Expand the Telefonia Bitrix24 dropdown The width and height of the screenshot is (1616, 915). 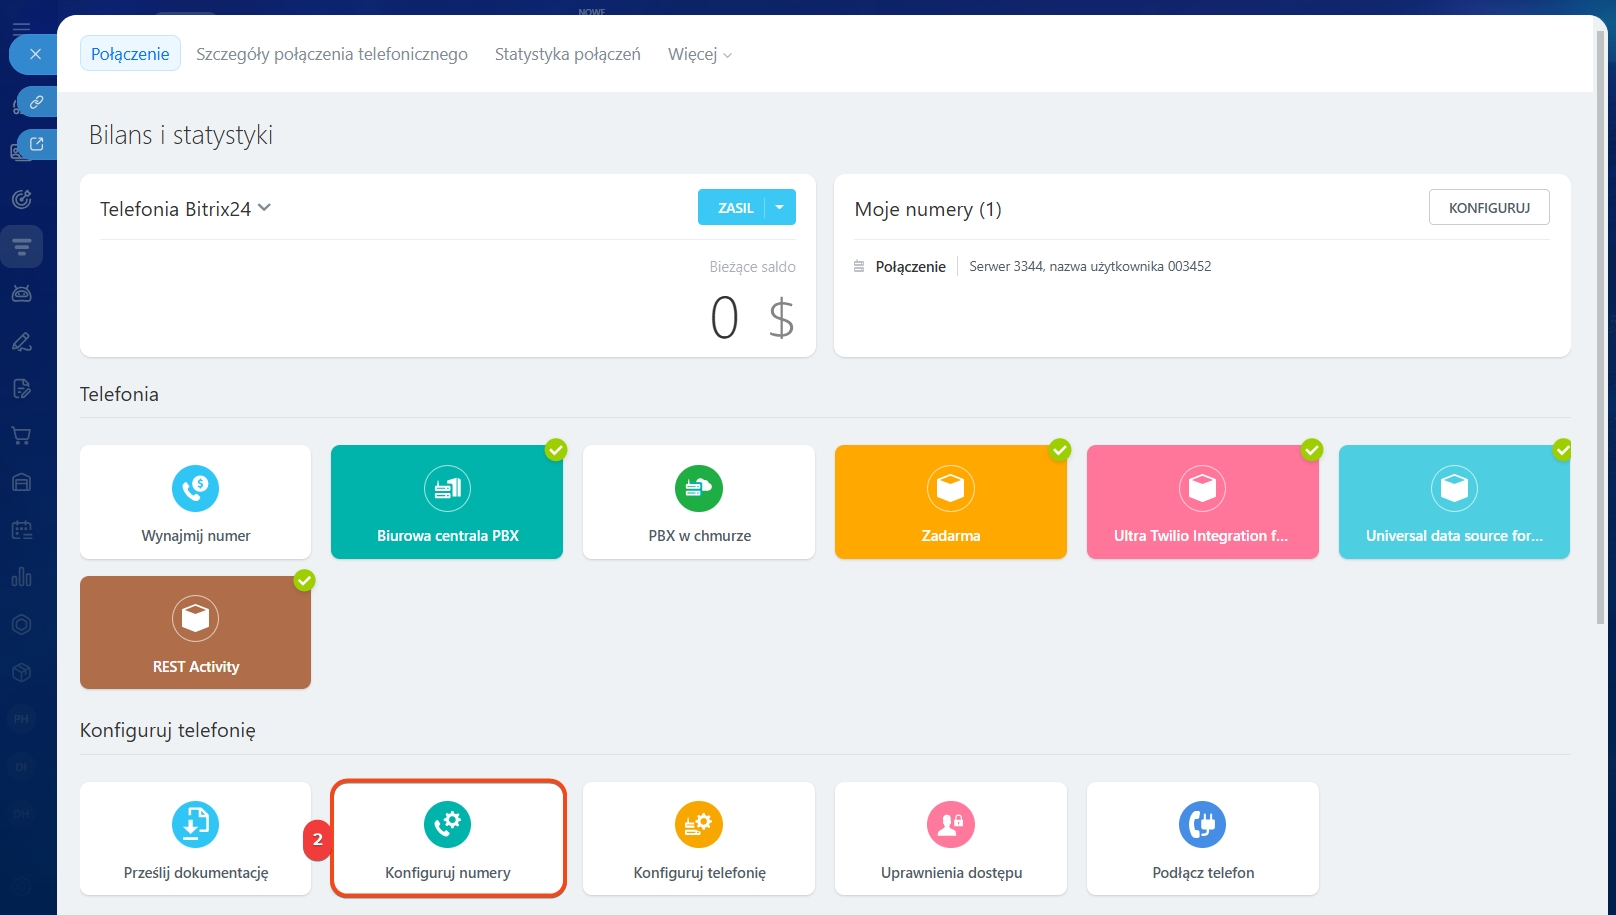(x=264, y=208)
